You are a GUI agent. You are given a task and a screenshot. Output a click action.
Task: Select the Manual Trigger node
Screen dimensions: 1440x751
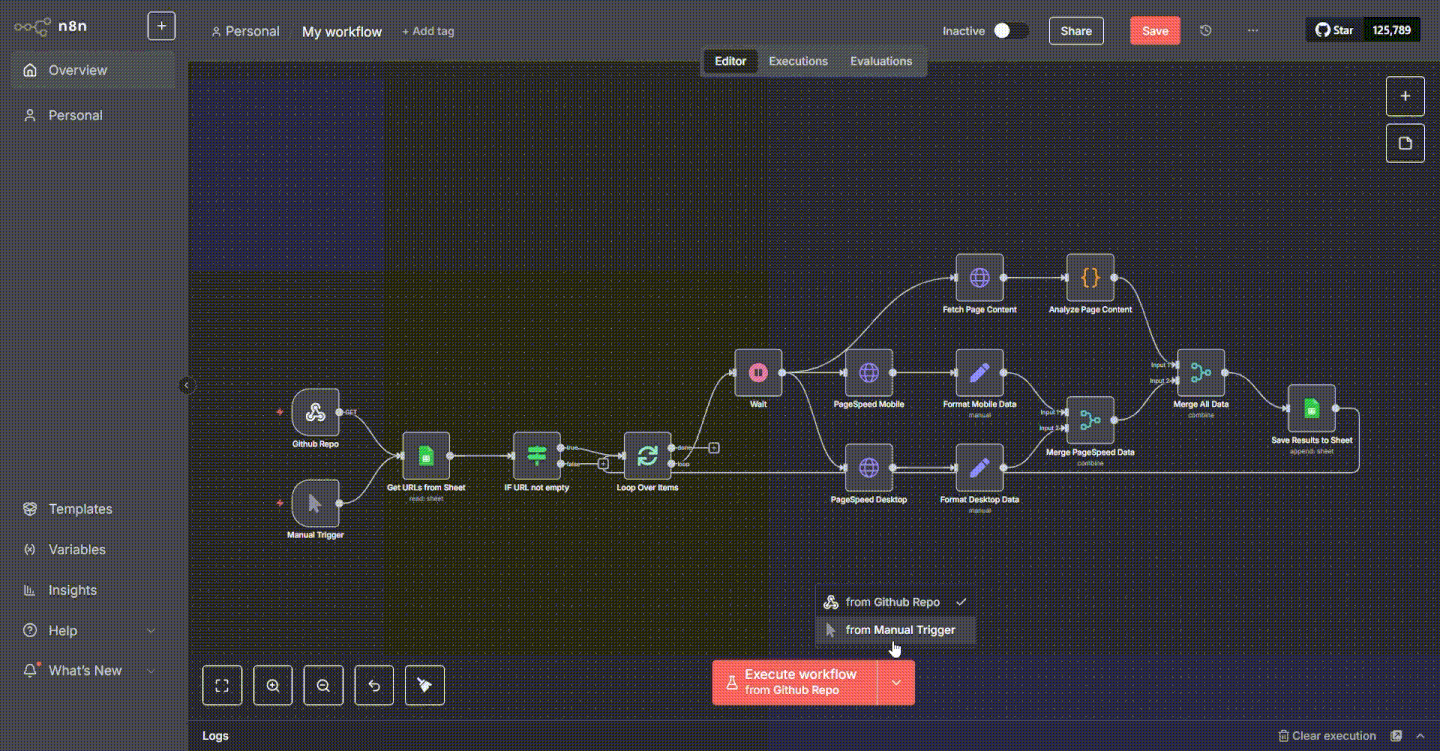315,502
